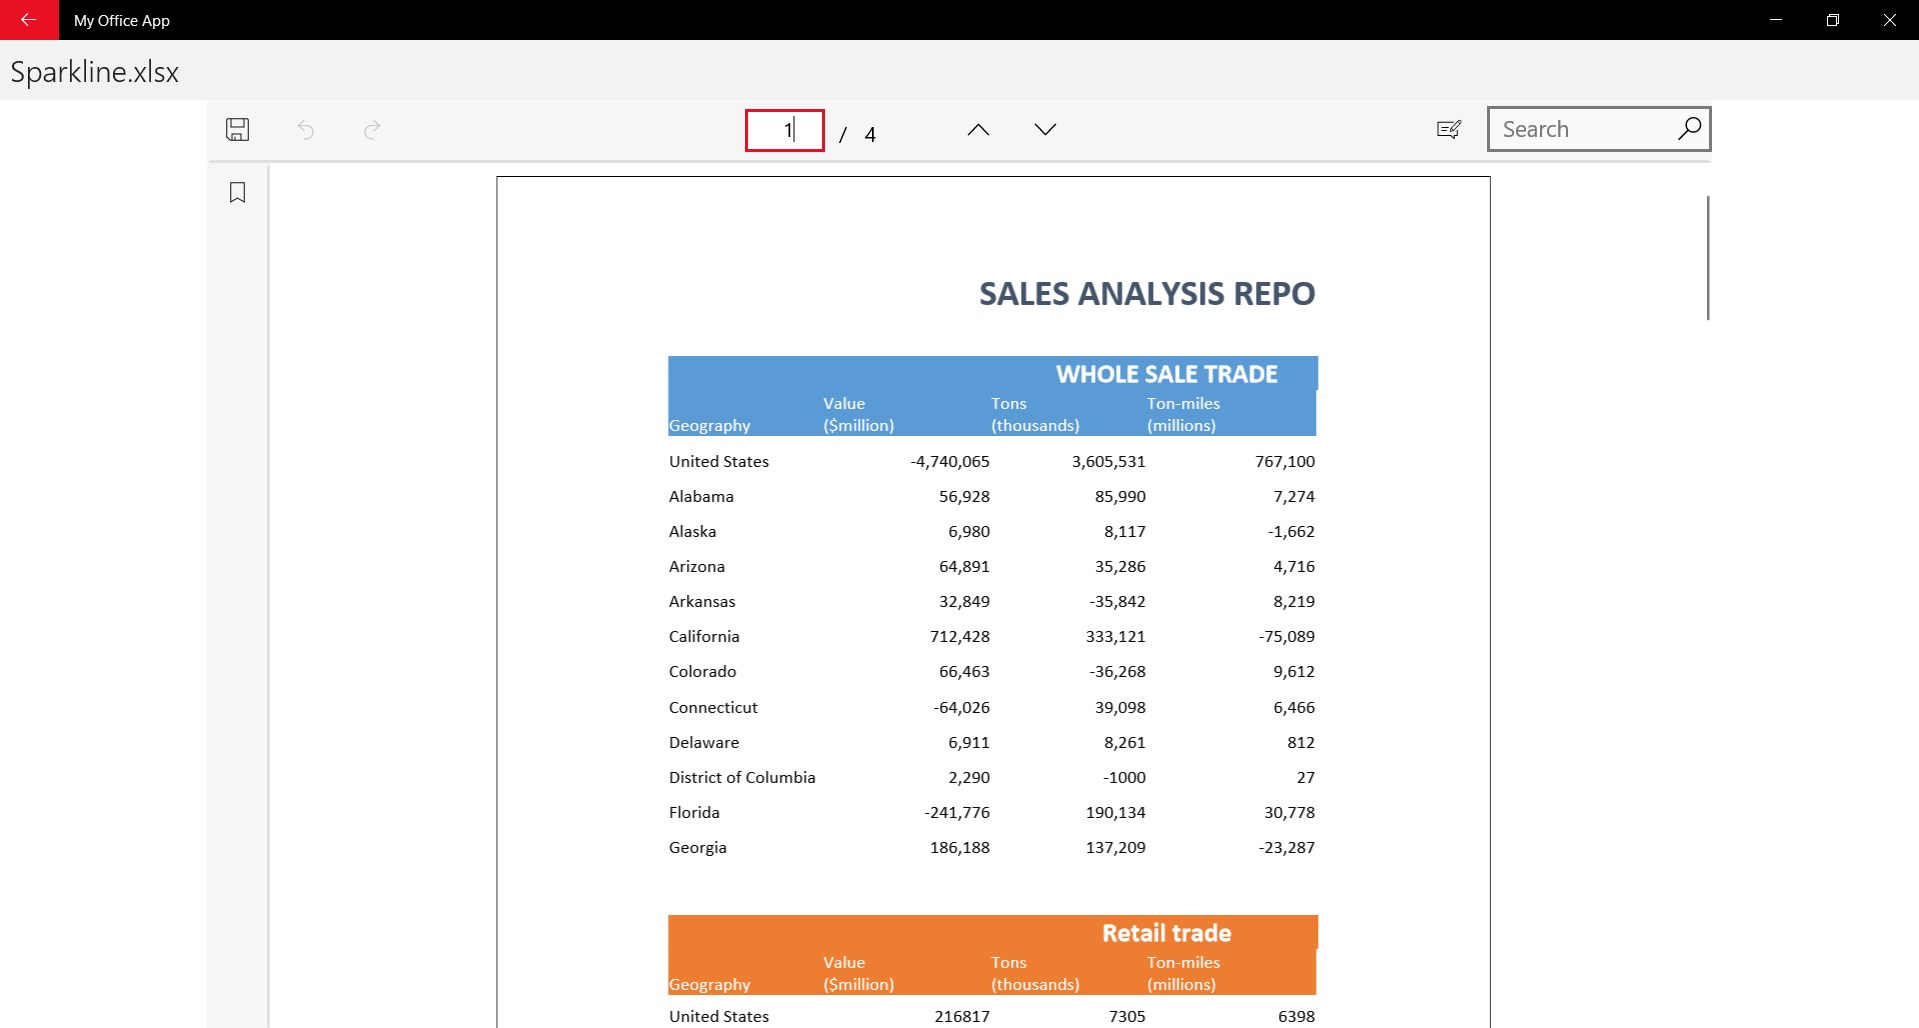This screenshot has height=1028, width=1919.
Task: Save the document with the floppy disk icon
Action: [x=237, y=129]
